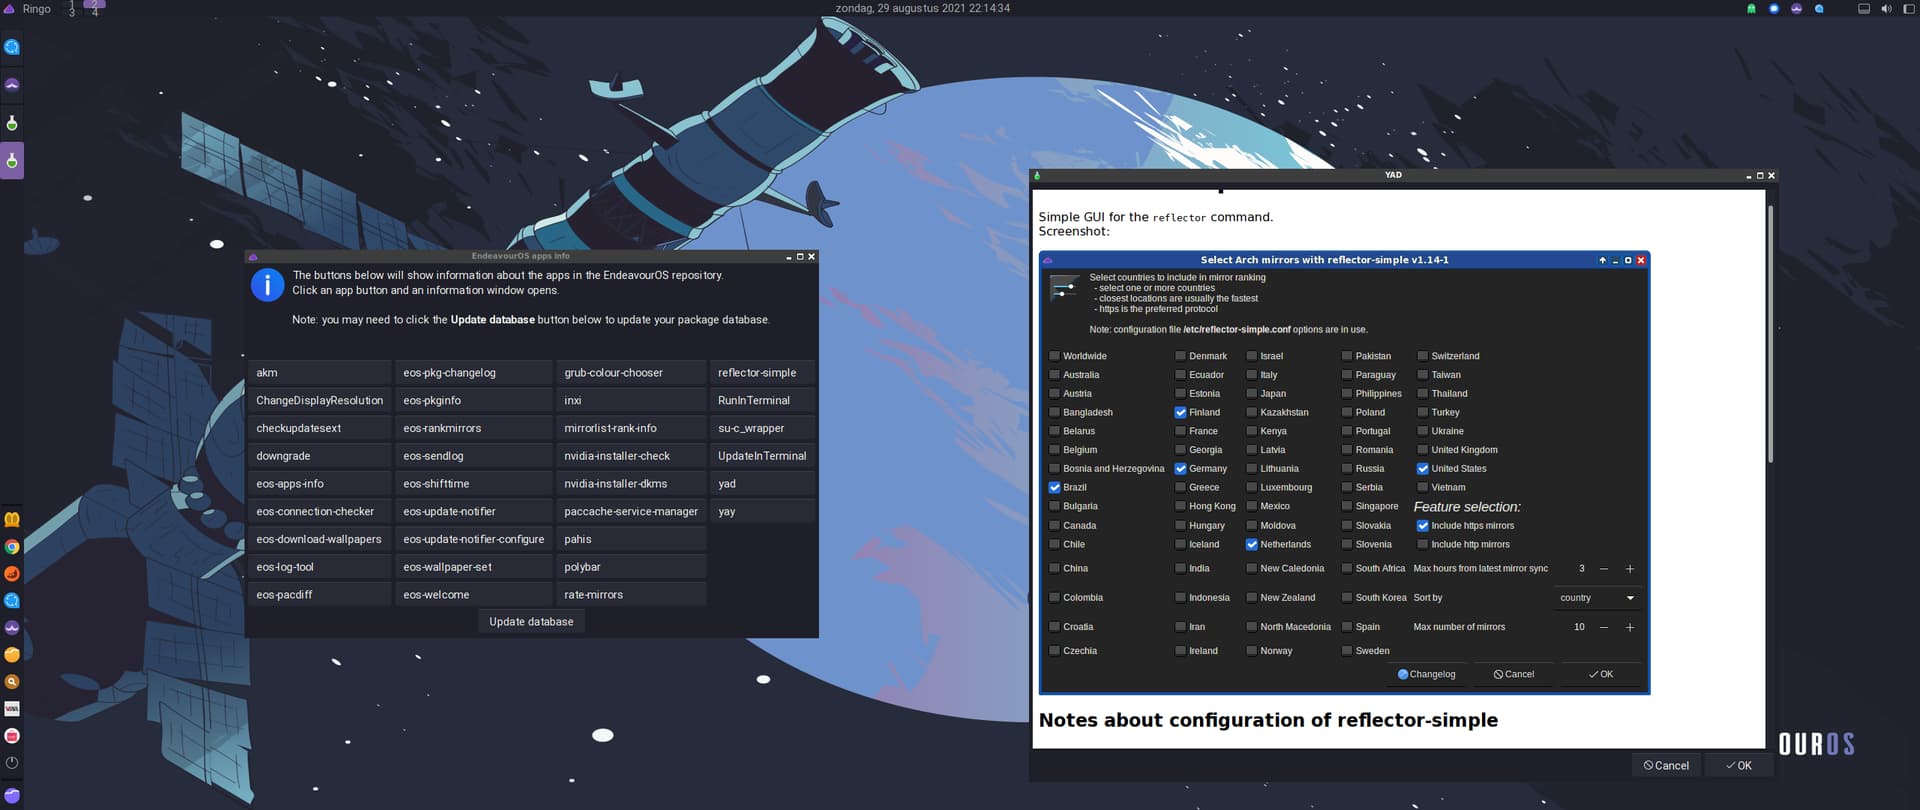The width and height of the screenshot is (1920, 810).
Task: Open the volume control in the top panel
Action: click(1886, 8)
